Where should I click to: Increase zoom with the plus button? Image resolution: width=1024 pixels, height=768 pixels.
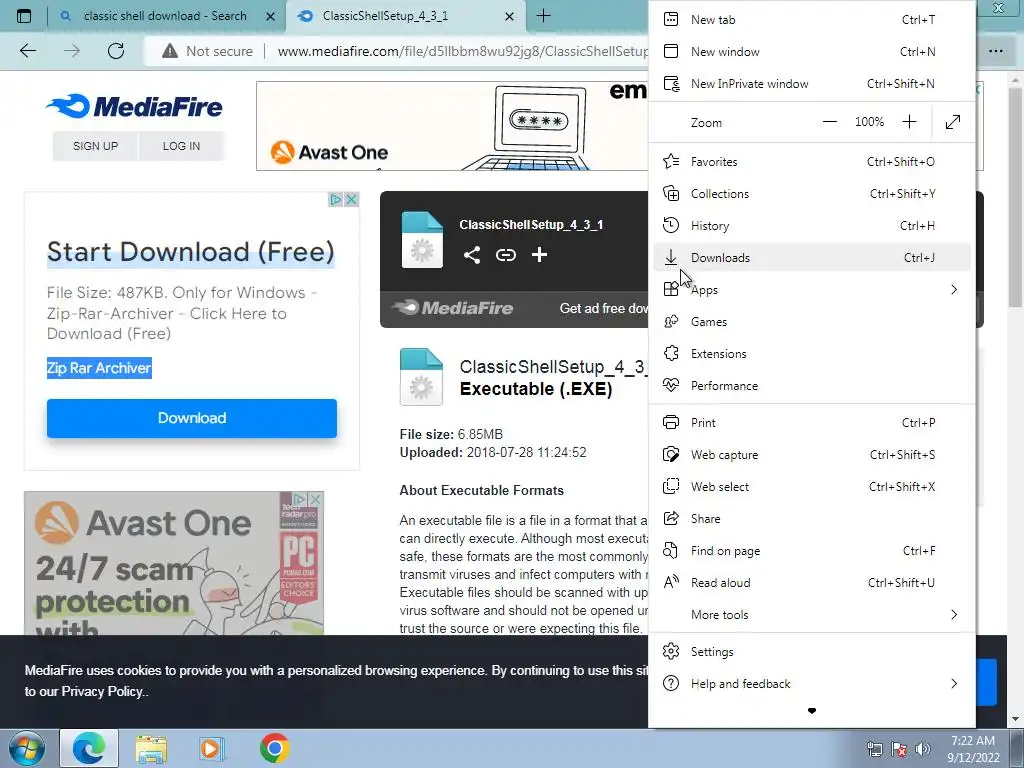coord(909,122)
